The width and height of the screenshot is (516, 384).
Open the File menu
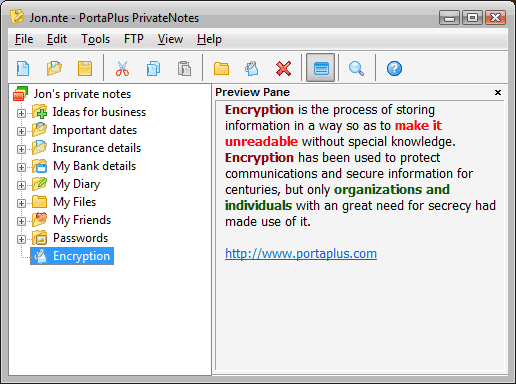24,39
